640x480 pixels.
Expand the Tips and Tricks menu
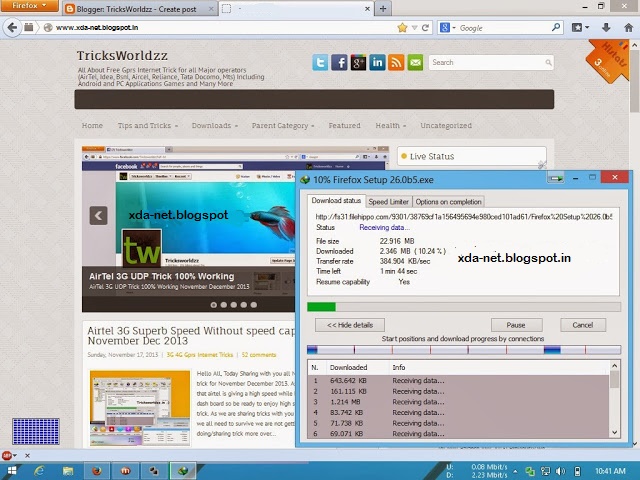click(x=148, y=126)
